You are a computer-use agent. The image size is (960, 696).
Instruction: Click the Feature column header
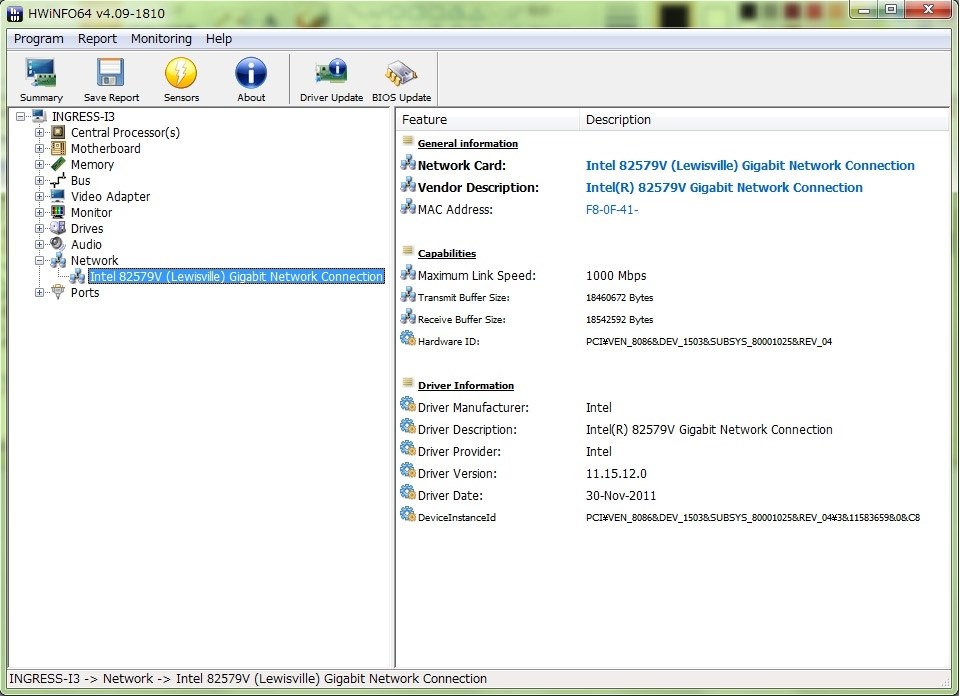click(x=487, y=119)
